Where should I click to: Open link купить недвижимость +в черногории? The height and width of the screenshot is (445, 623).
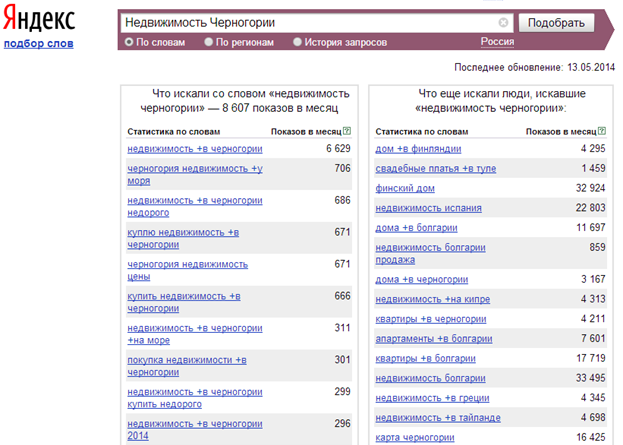coord(184,302)
